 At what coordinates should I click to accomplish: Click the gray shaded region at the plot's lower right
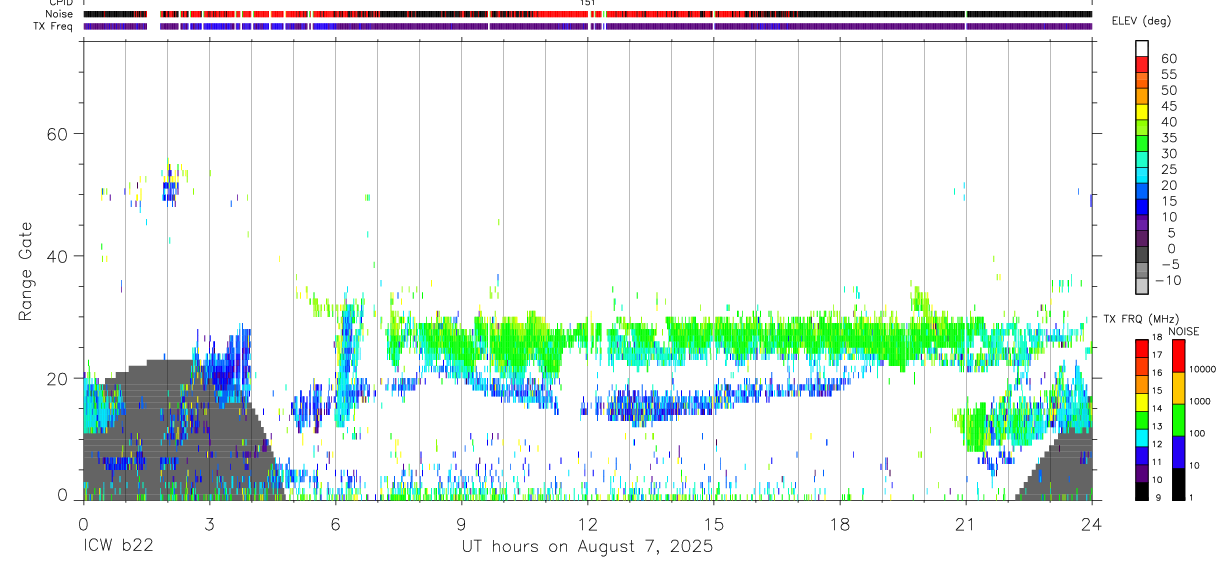pos(1060,468)
